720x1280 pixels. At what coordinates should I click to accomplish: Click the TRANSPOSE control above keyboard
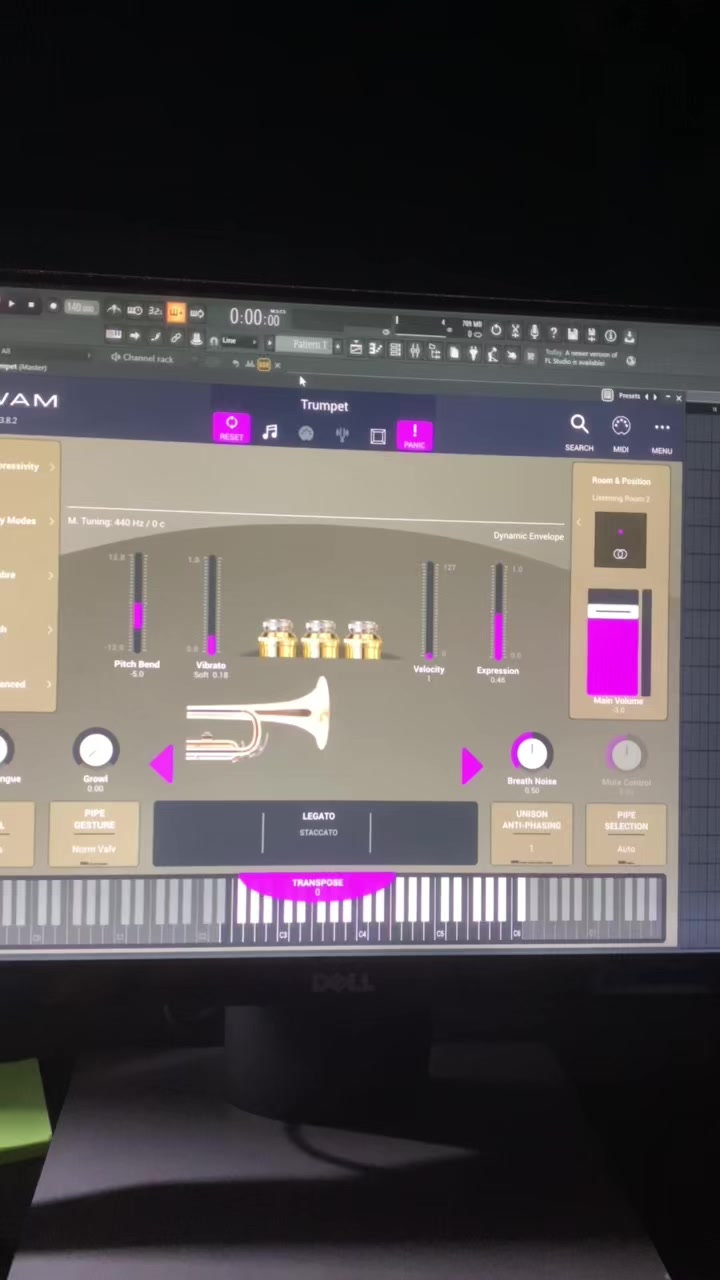coord(317,886)
